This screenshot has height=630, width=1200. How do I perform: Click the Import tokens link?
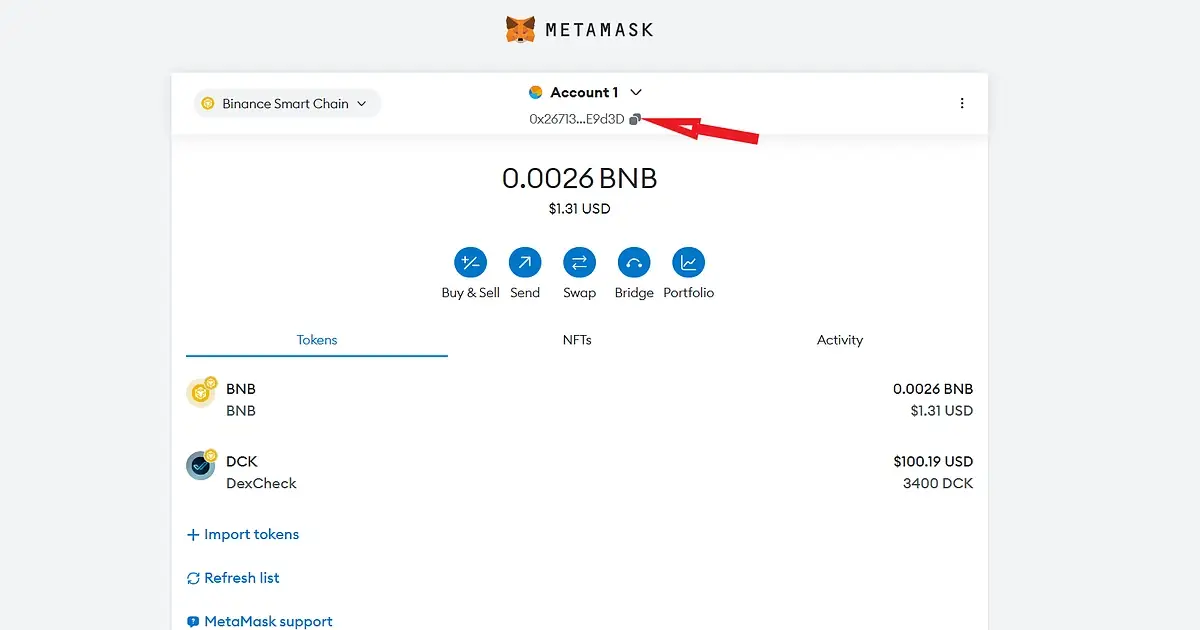[243, 534]
